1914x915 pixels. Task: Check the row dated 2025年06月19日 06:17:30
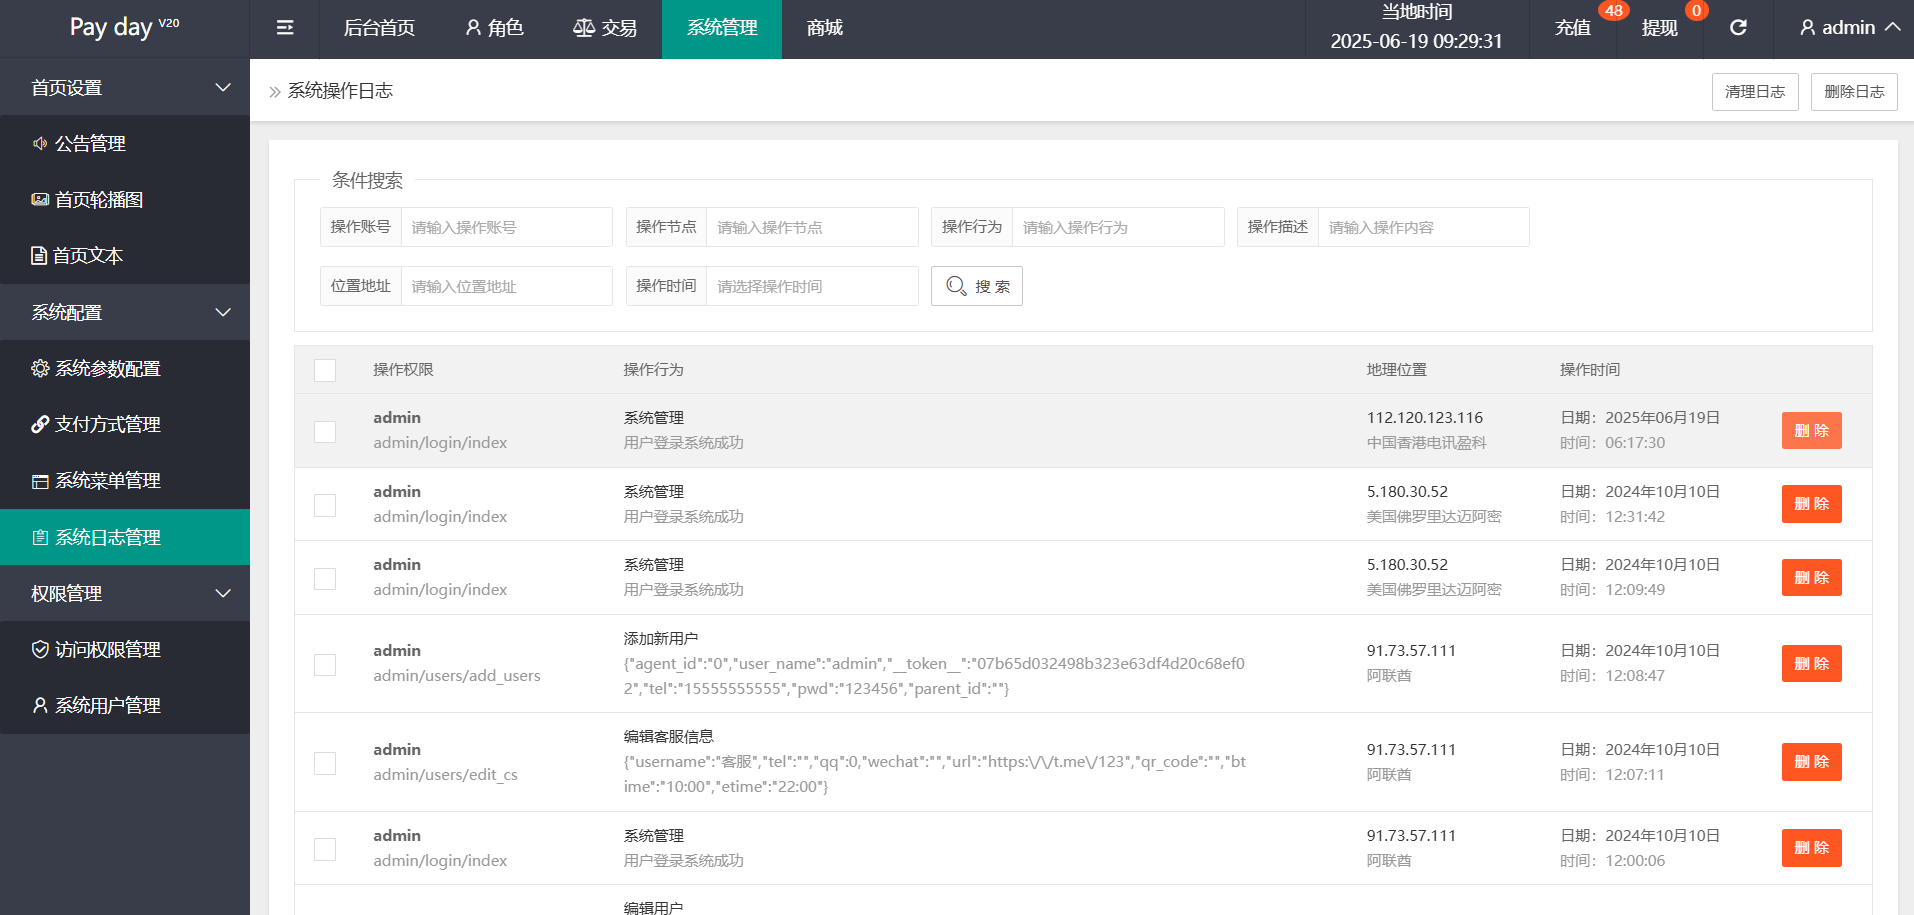pyautogui.click(x=325, y=431)
